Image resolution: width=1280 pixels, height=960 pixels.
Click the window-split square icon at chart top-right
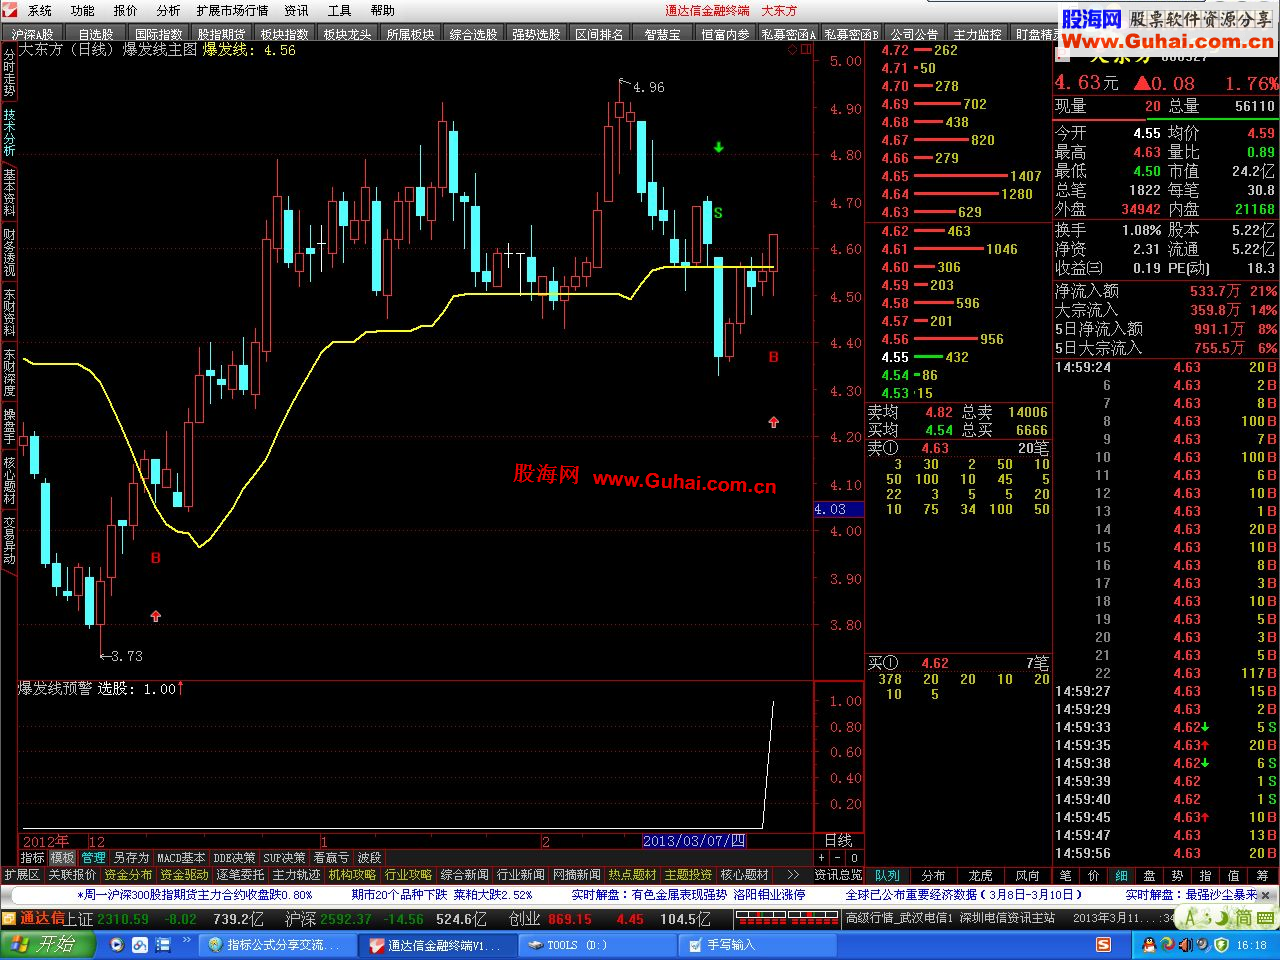click(806, 49)
